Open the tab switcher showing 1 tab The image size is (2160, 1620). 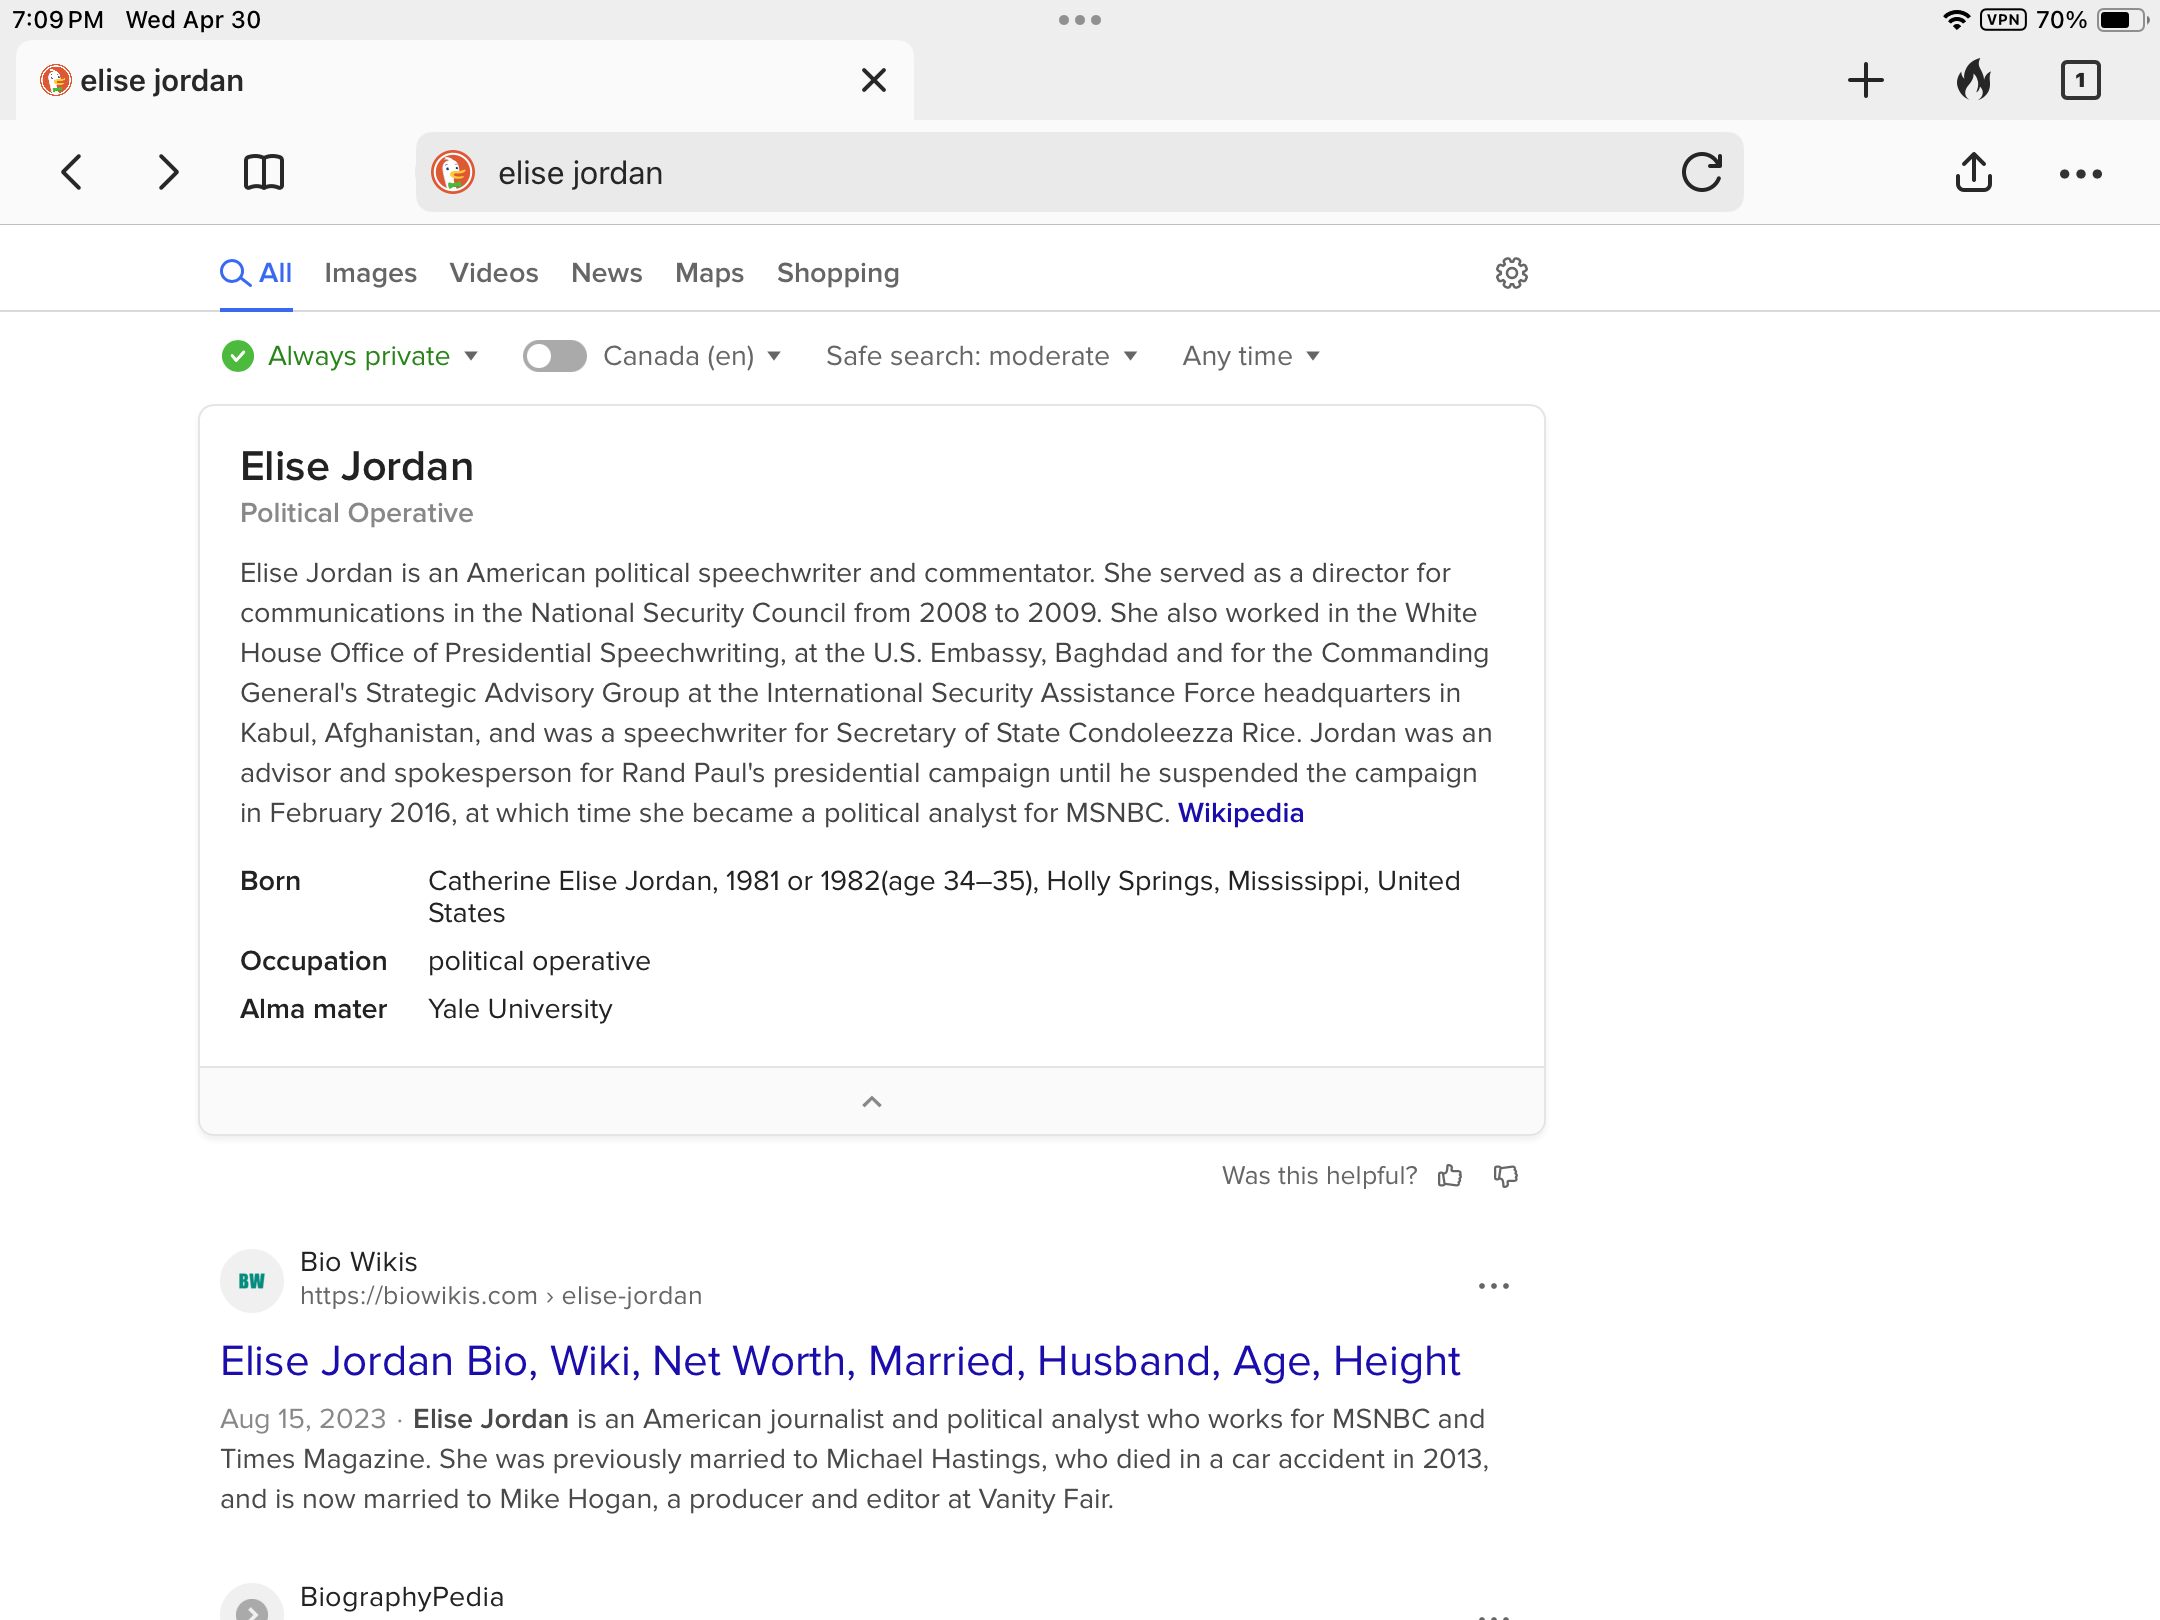(x=2080, y=80)
